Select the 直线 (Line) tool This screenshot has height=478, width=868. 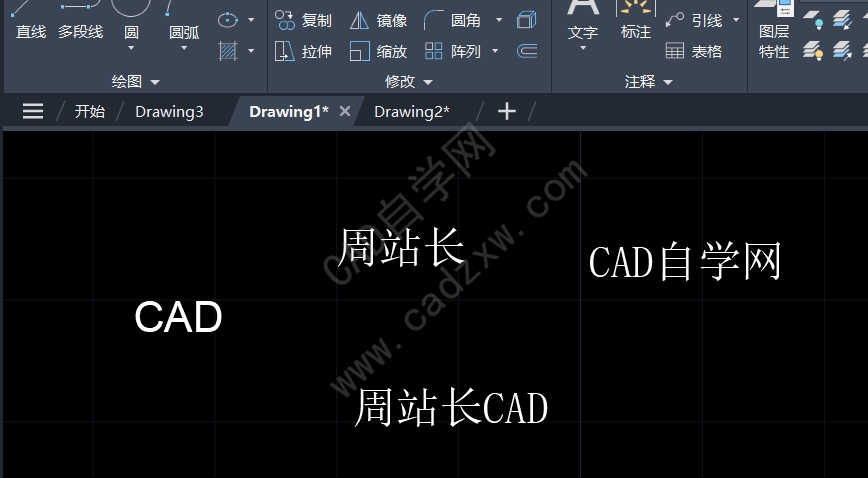point(30,22)
